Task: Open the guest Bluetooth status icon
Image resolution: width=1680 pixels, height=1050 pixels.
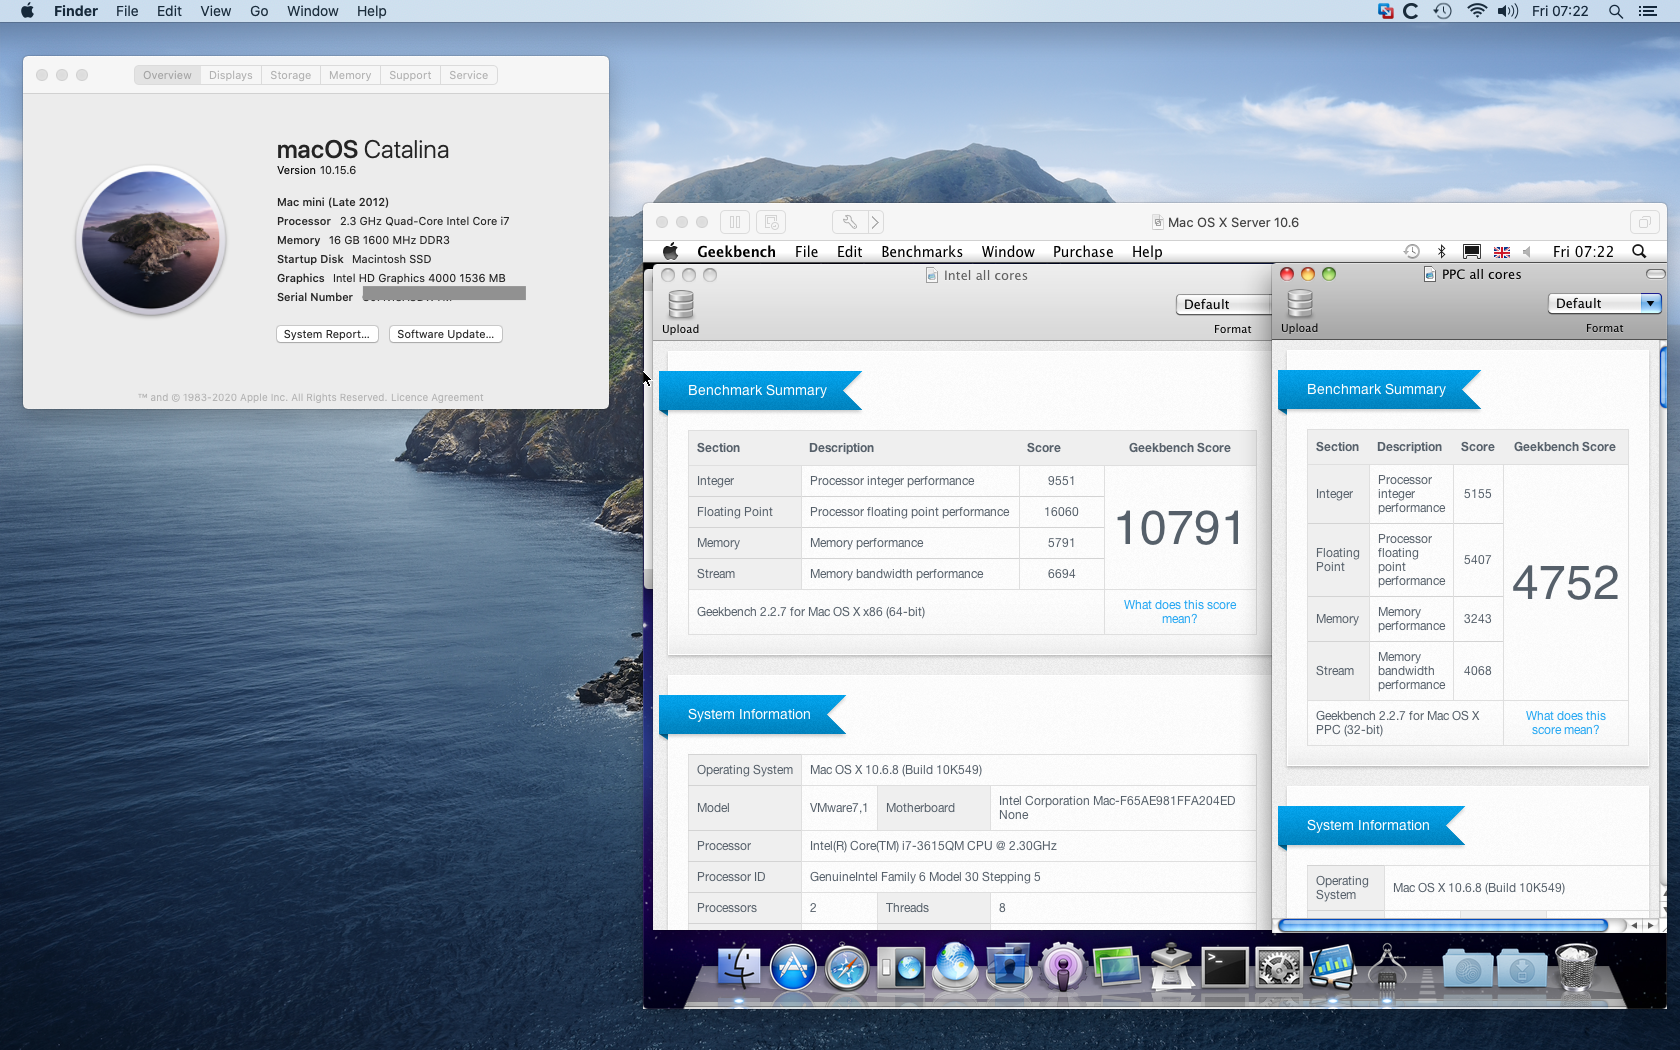Action: coord(1441,252)
